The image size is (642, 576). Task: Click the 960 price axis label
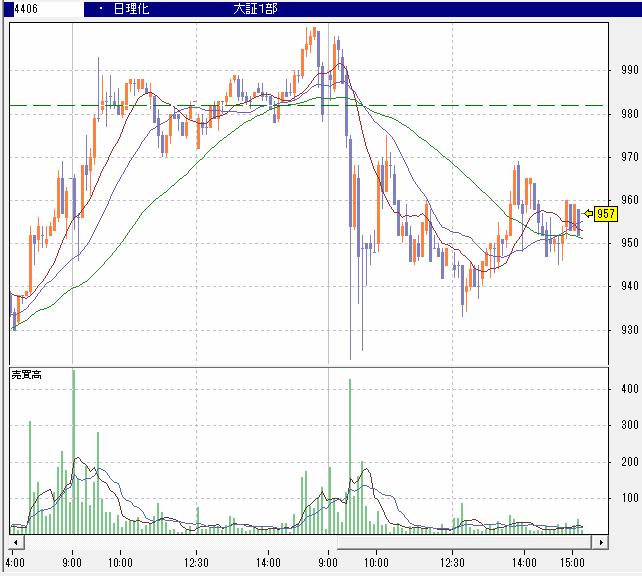pyautogui.click(x=629, y=200)
